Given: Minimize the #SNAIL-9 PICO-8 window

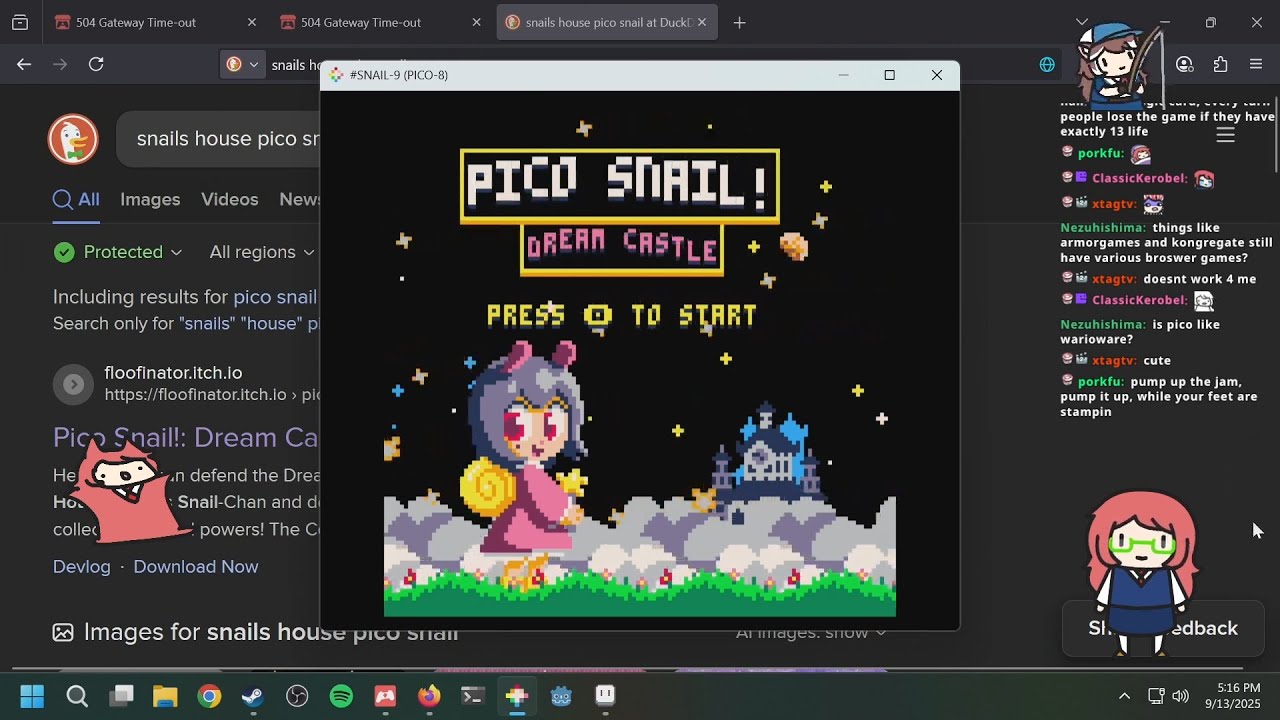Looking at the screenshot, I should click(x=843, y=75).
